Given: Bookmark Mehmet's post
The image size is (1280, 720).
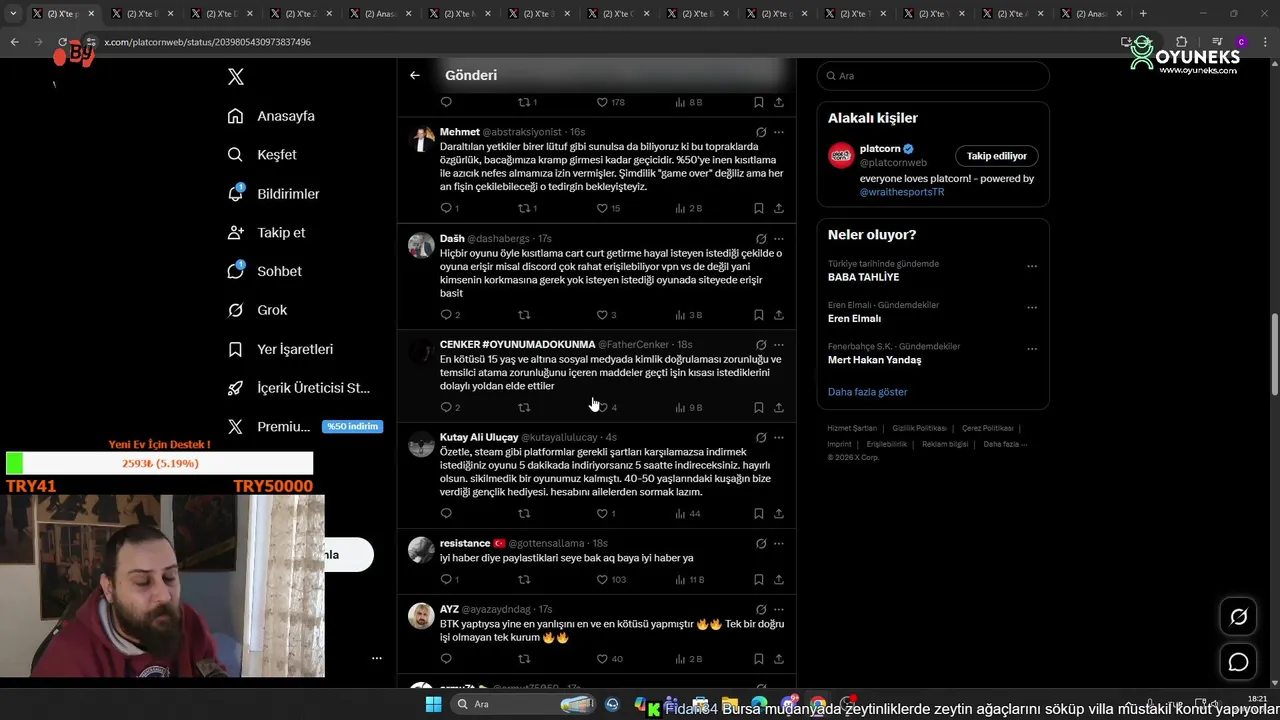Looking at the screenshot, I should (759, 208).
